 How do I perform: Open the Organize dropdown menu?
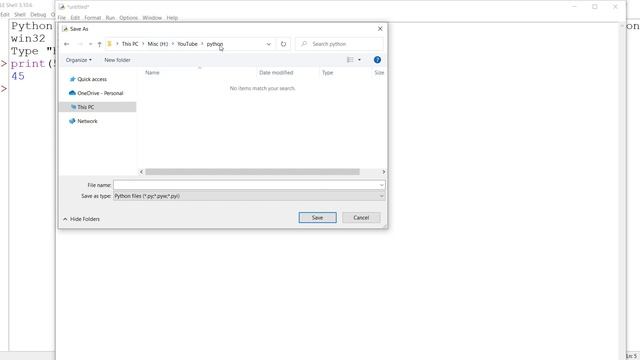[x=78, y=60]
